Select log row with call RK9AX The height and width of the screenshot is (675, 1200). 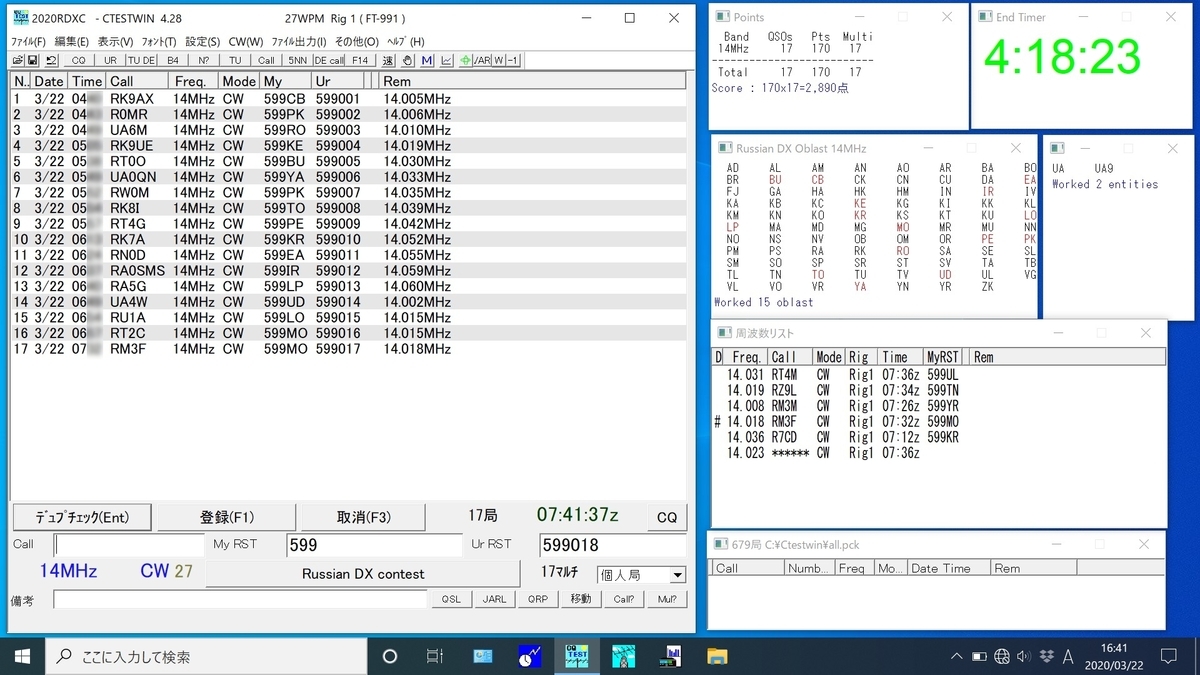pyautogui.click(x=348, y=99)
